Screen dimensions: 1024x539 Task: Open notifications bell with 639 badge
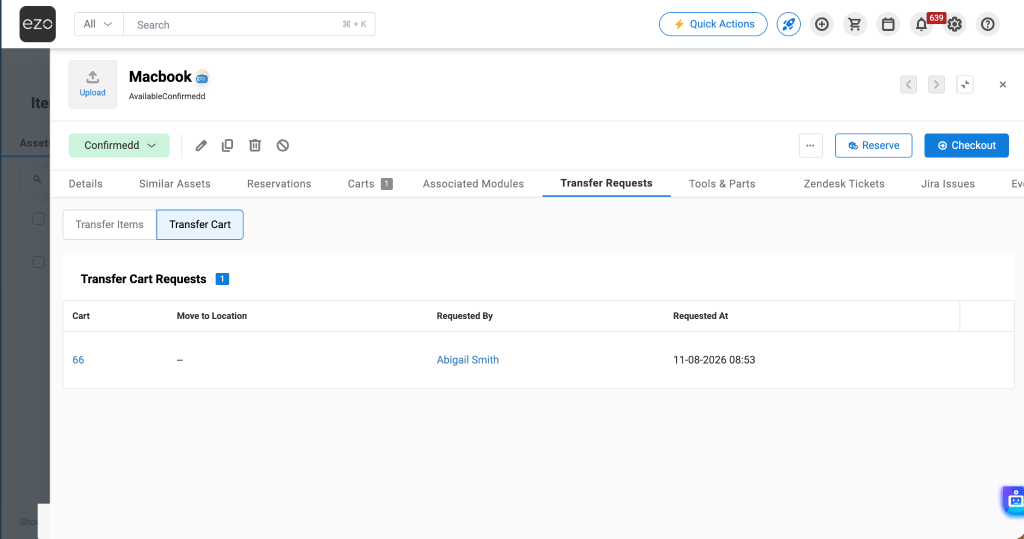coord(921,24)
